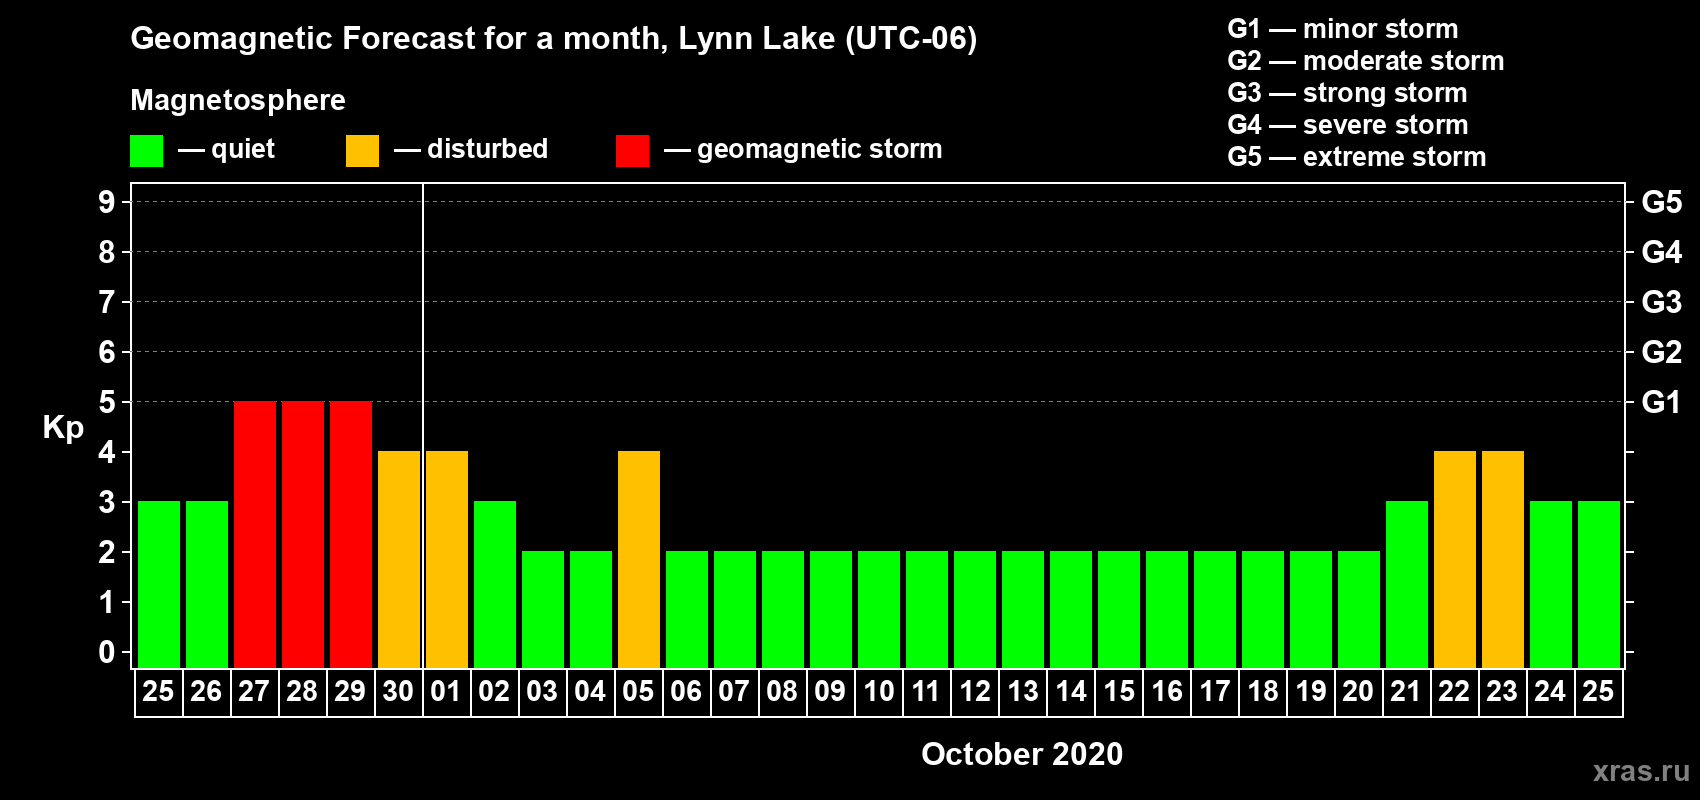1700x800 pixels.
Task: Click the Kp axis title
Action: [x=63, y=428]
